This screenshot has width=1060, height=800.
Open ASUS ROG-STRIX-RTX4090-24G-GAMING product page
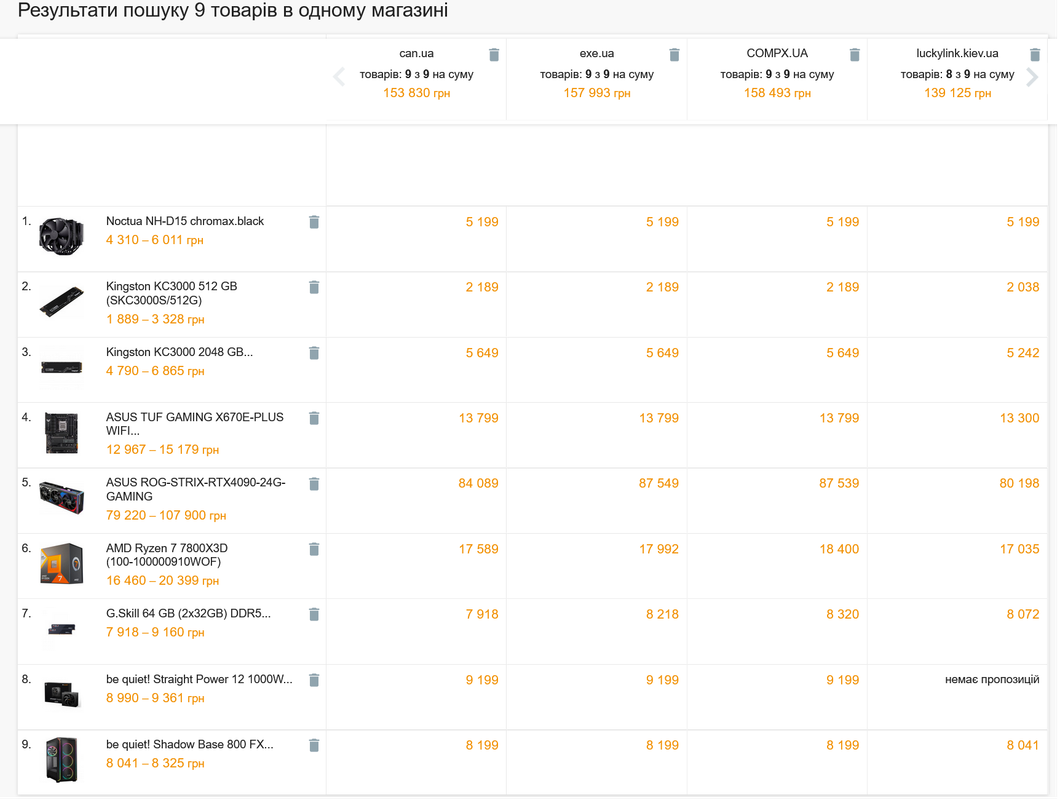[x=196, y=490]
